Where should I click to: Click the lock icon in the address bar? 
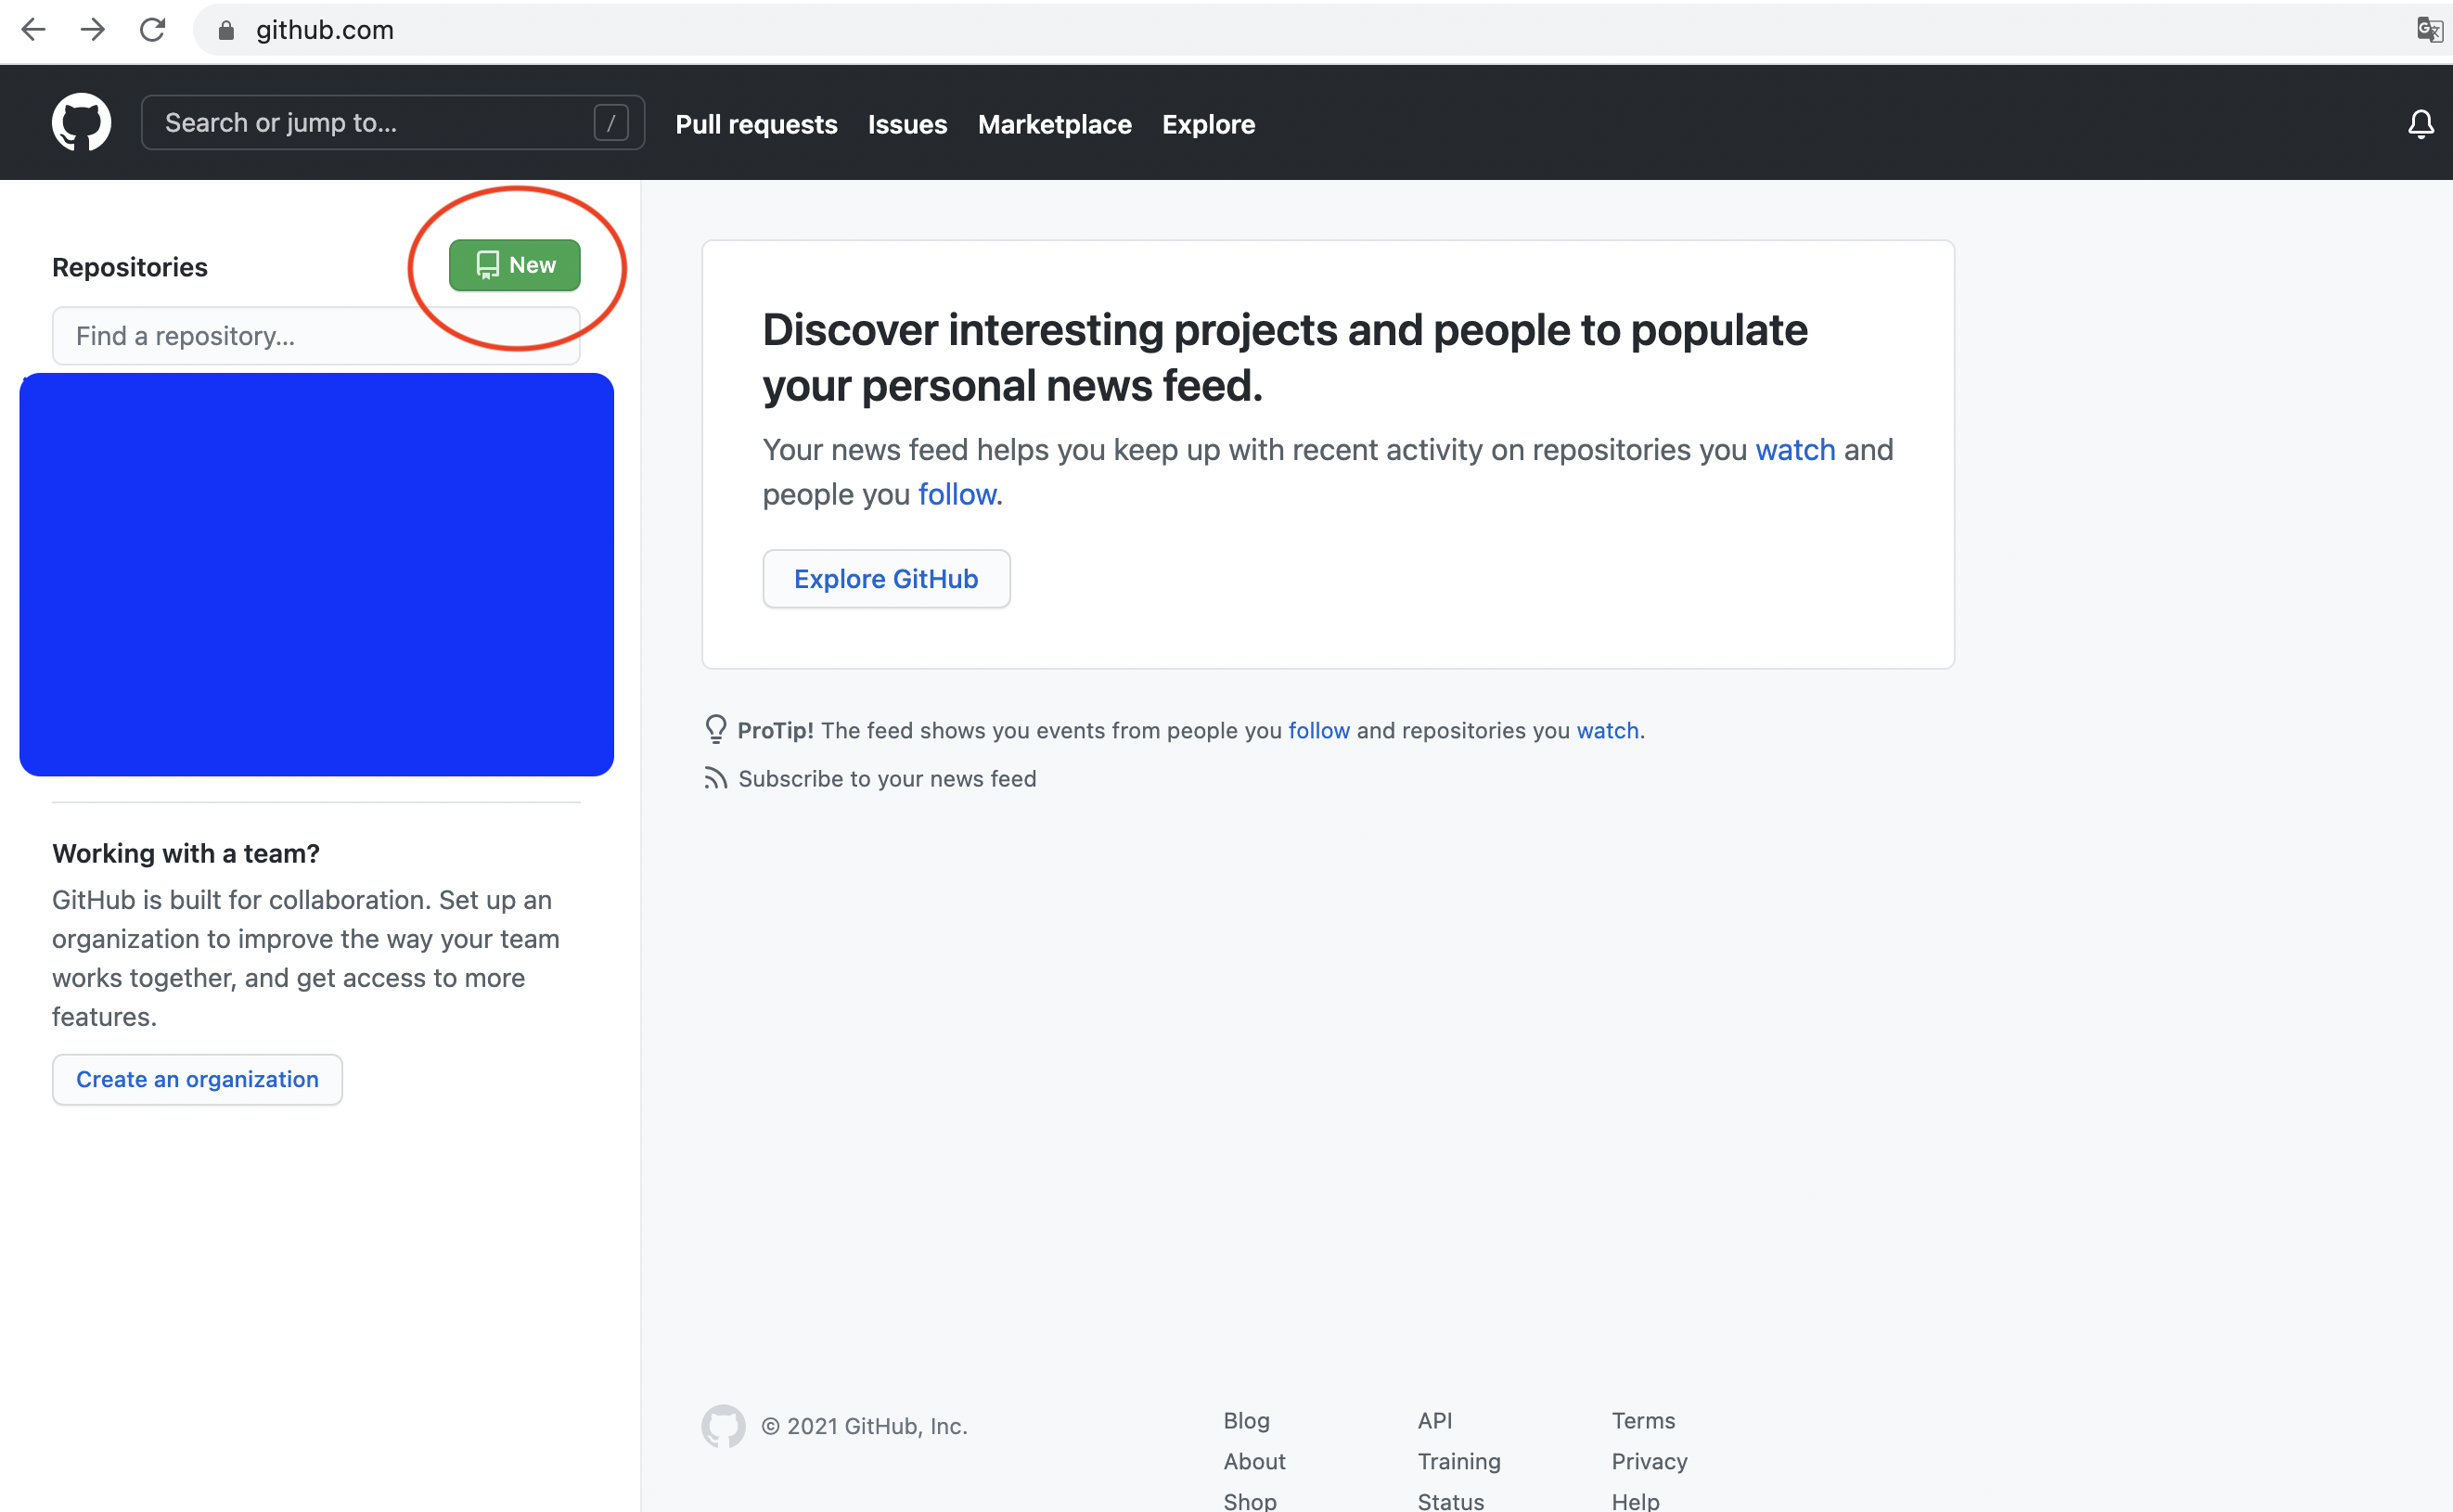coord(226,30)
